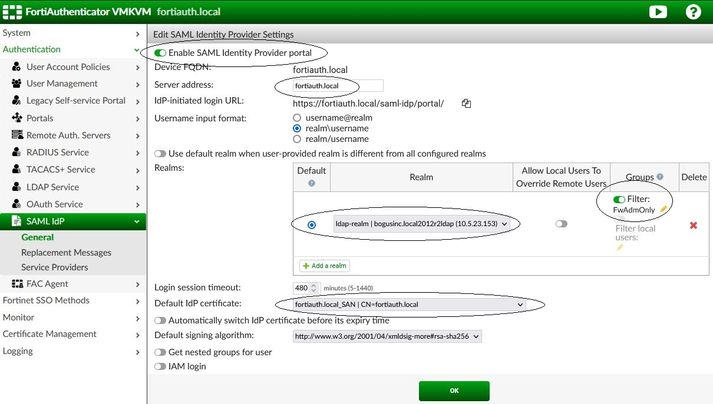Click the User Account Policies icon
The image size is (713, 404).
[16, 66]
